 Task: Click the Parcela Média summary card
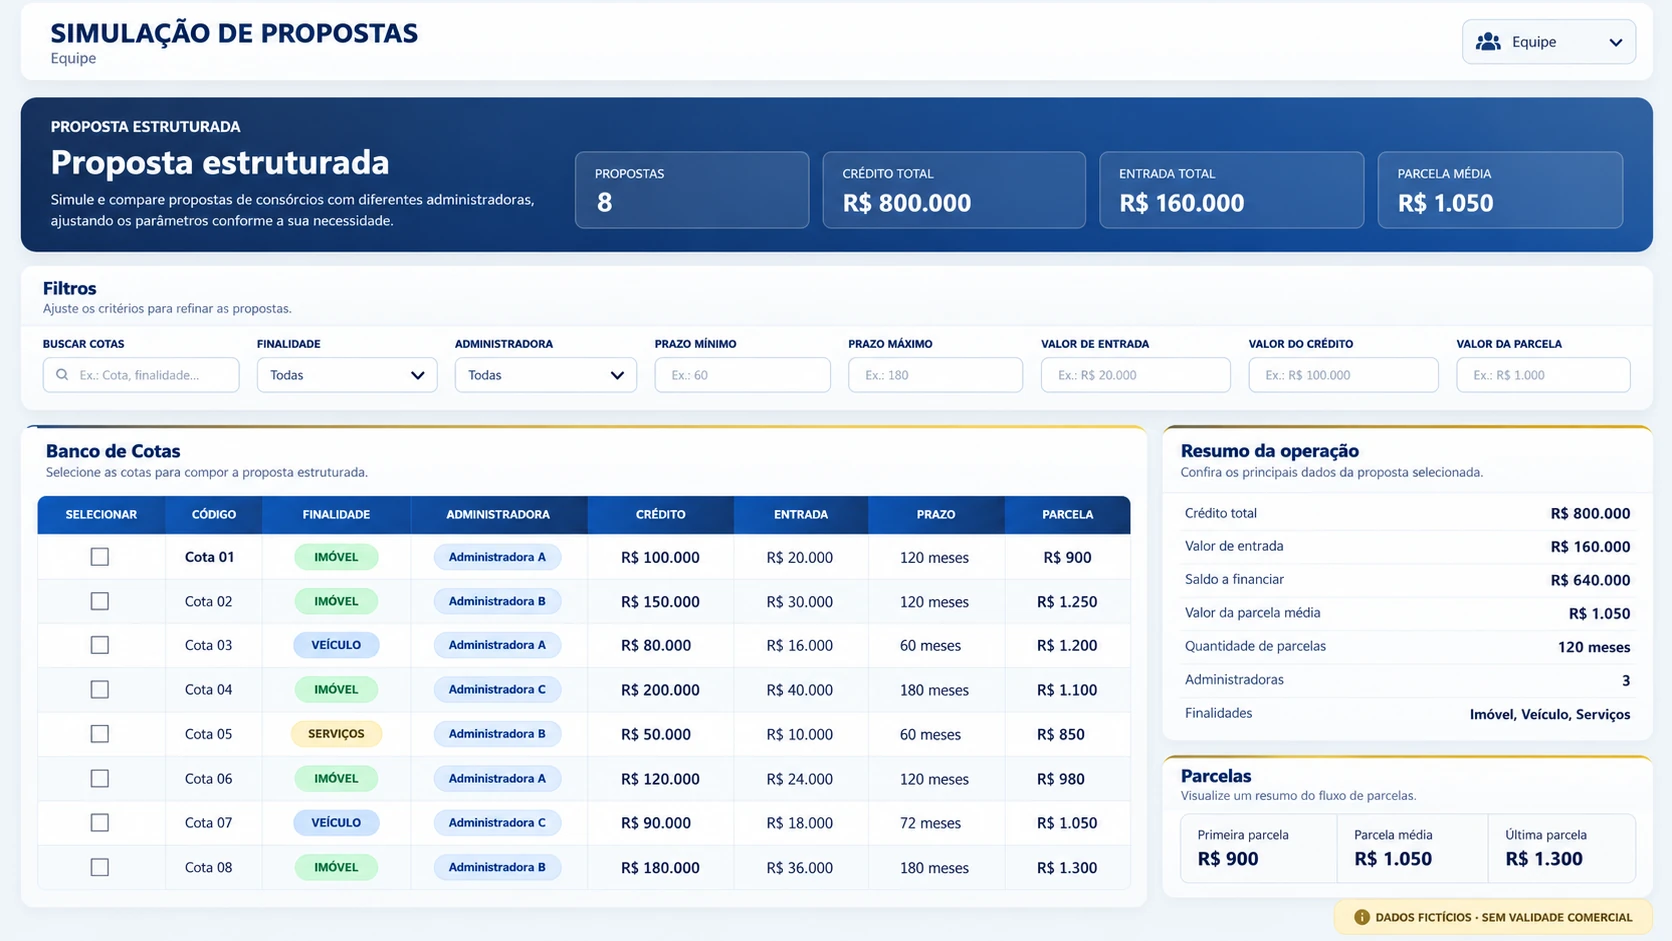click(x=1500, y=190)
